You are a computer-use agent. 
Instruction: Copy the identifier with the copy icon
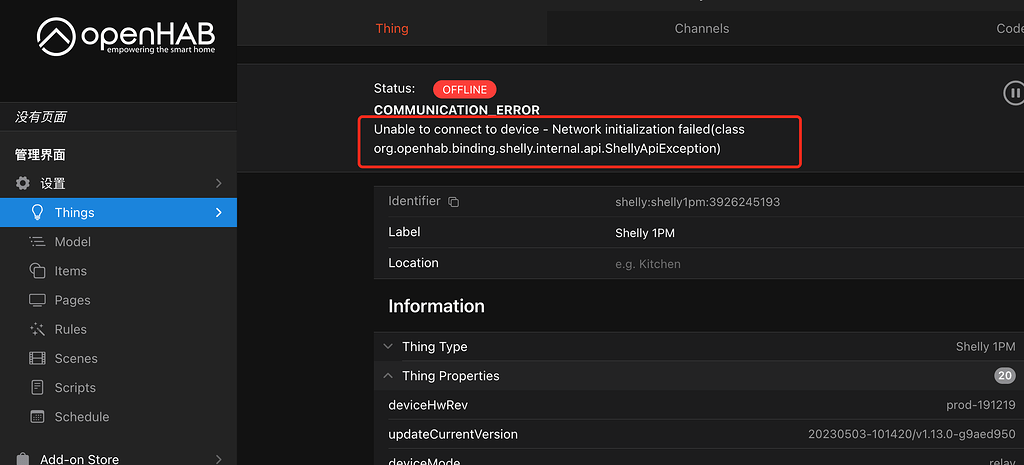tap(453, 202)
